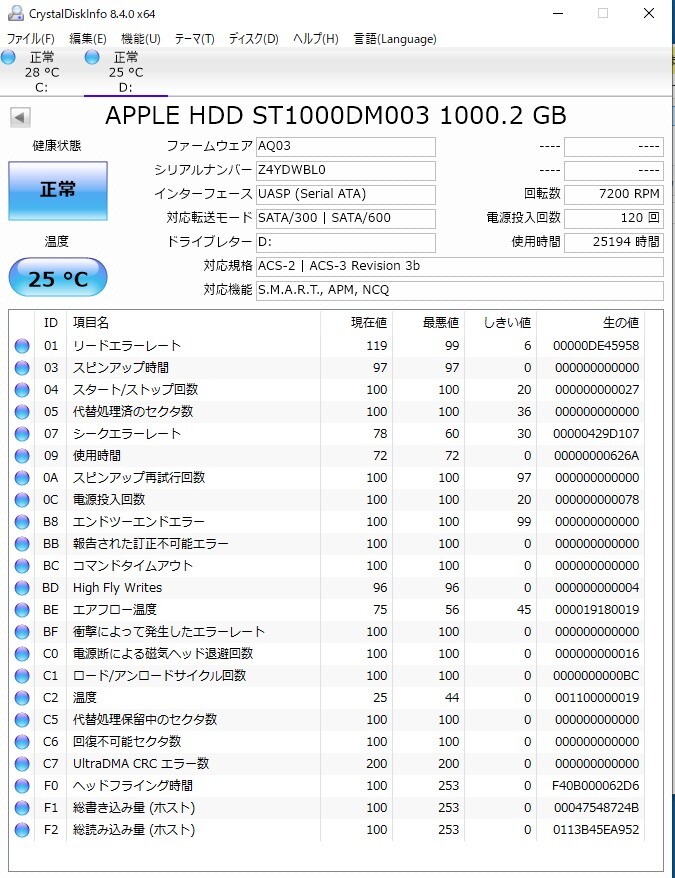Viewport: 675px width, 878px height.
Task: Click the しきい値 column header
Action: coord(501,323)
